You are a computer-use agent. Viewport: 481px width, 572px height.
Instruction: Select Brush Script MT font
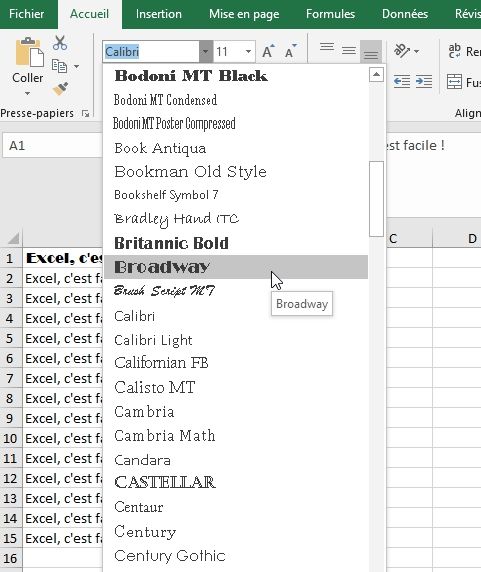point(236,291)
